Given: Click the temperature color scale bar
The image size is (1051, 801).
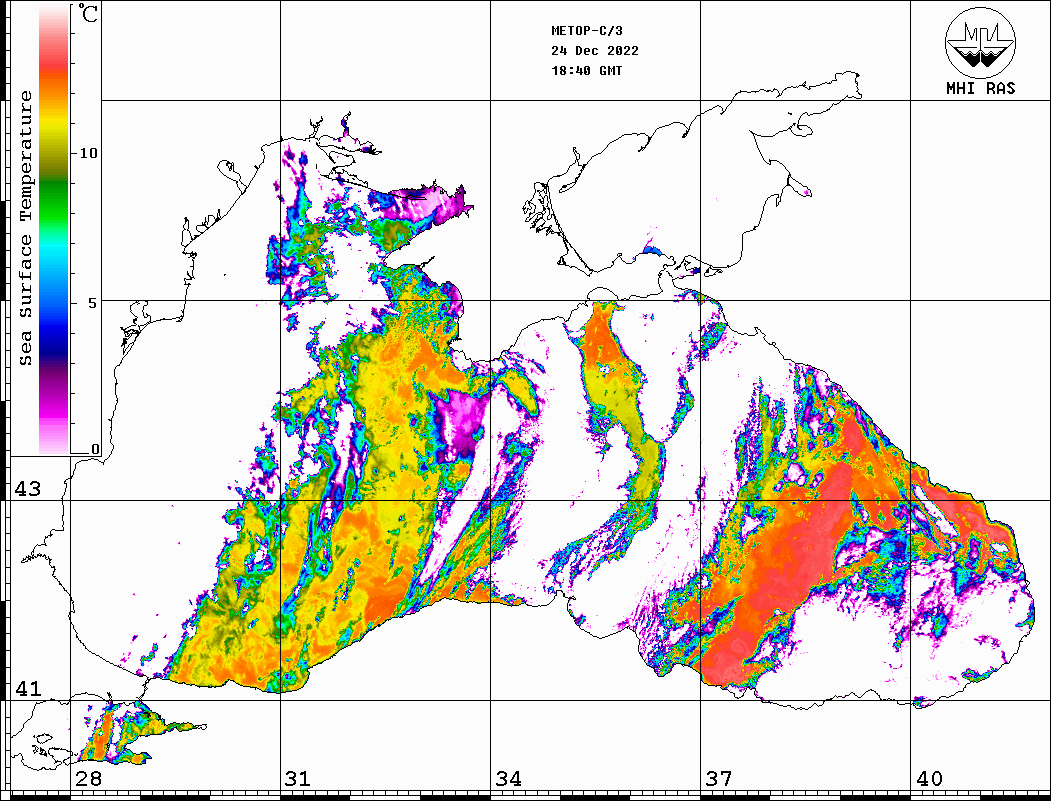Looking at the screenshot, I should coord(54,229).
